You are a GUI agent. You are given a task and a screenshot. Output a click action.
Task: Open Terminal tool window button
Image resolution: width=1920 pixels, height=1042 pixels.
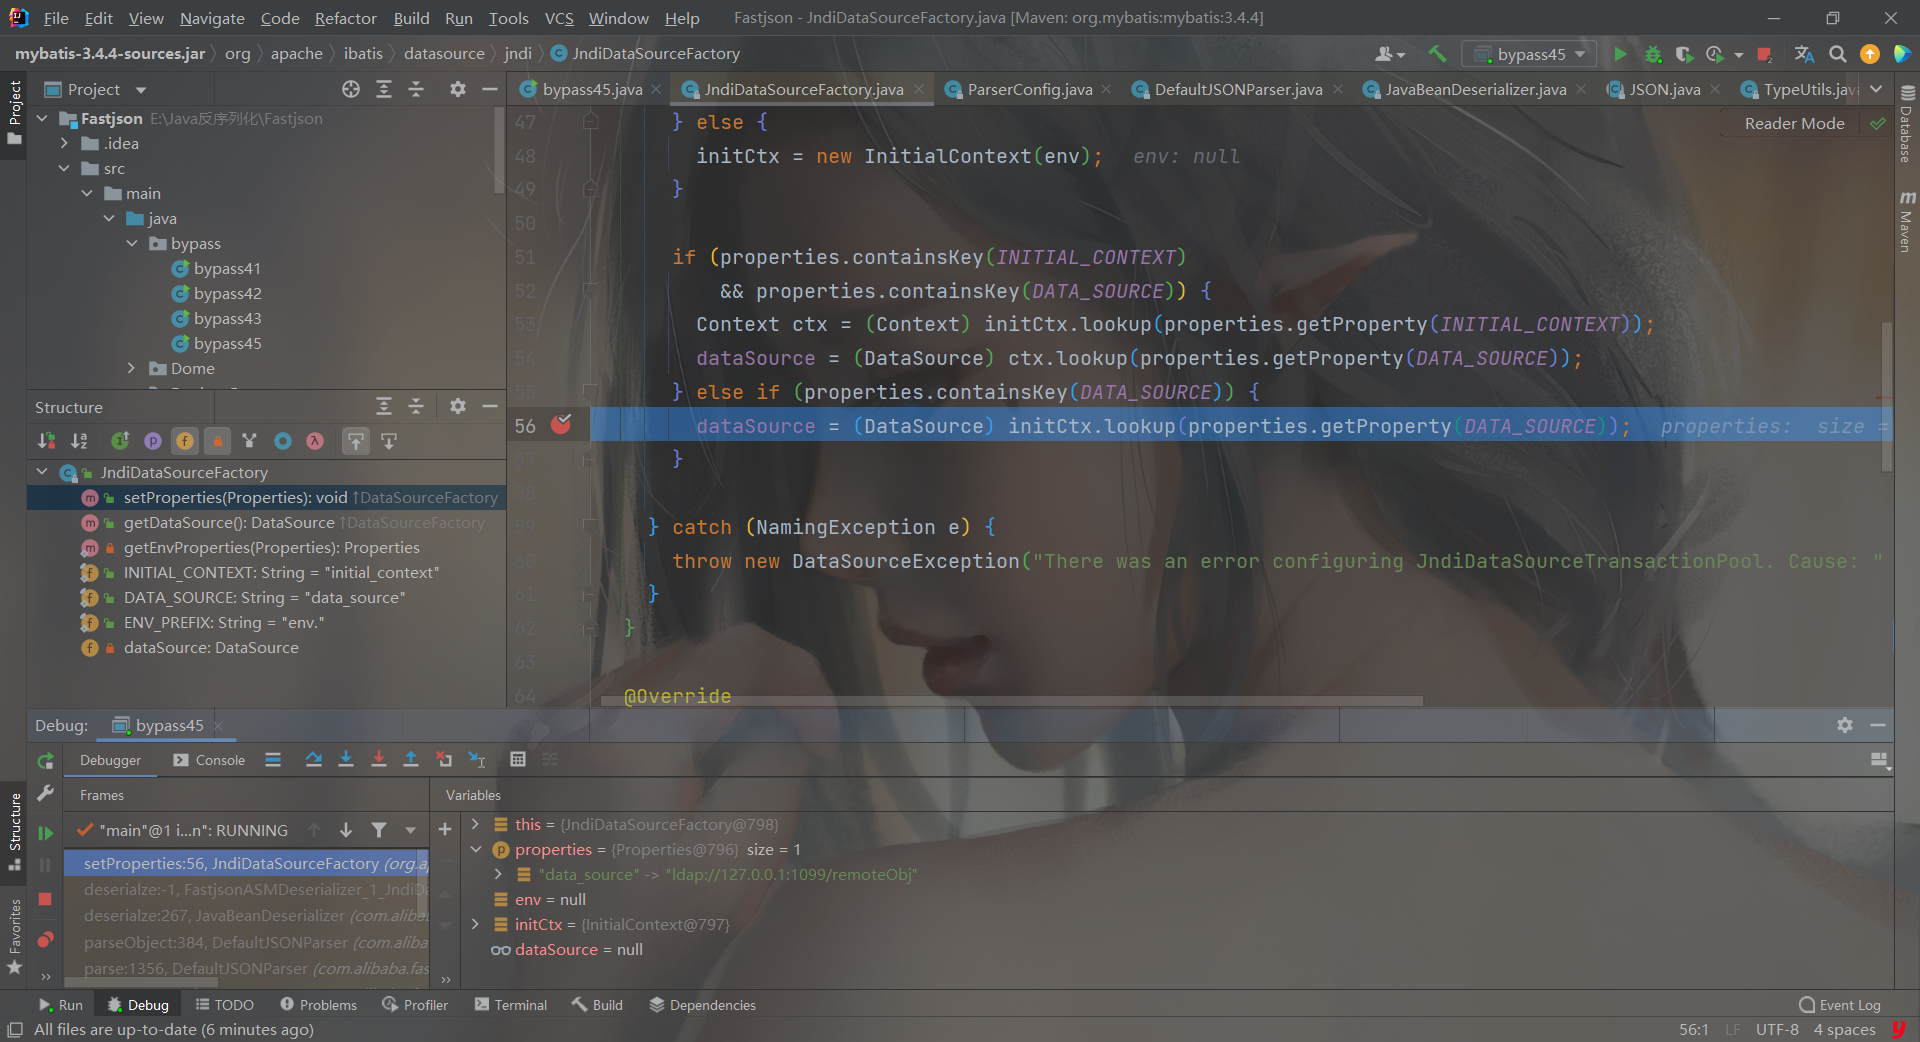coord(511,1005)
